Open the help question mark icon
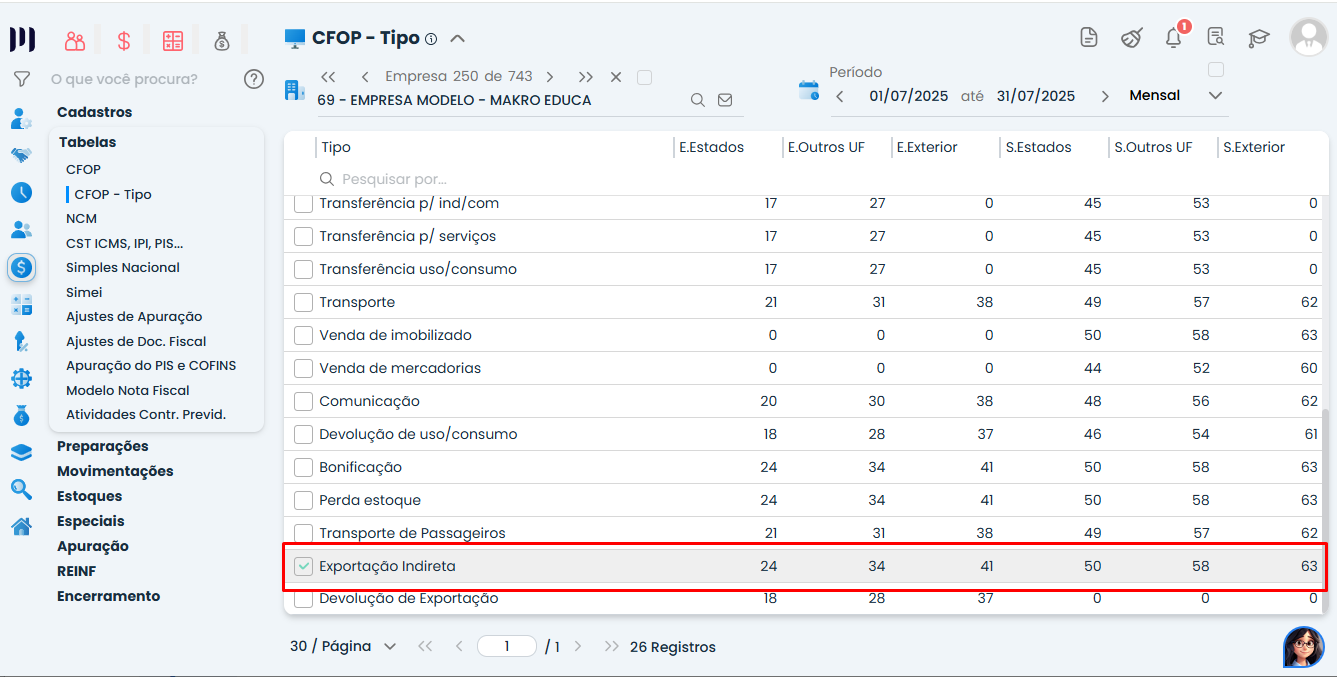Image resolution: width=1337 pixels, height=677 pixels. [x=254, y=78]
